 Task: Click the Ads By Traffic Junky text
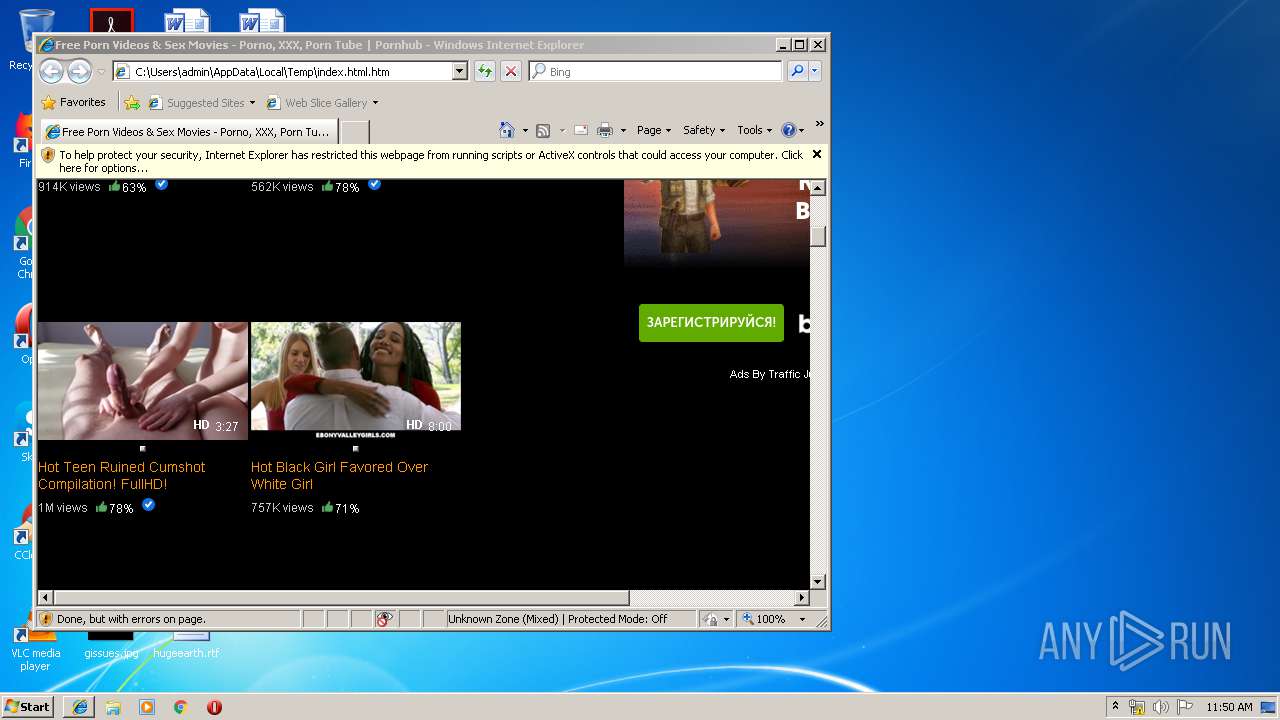[769, 374]
